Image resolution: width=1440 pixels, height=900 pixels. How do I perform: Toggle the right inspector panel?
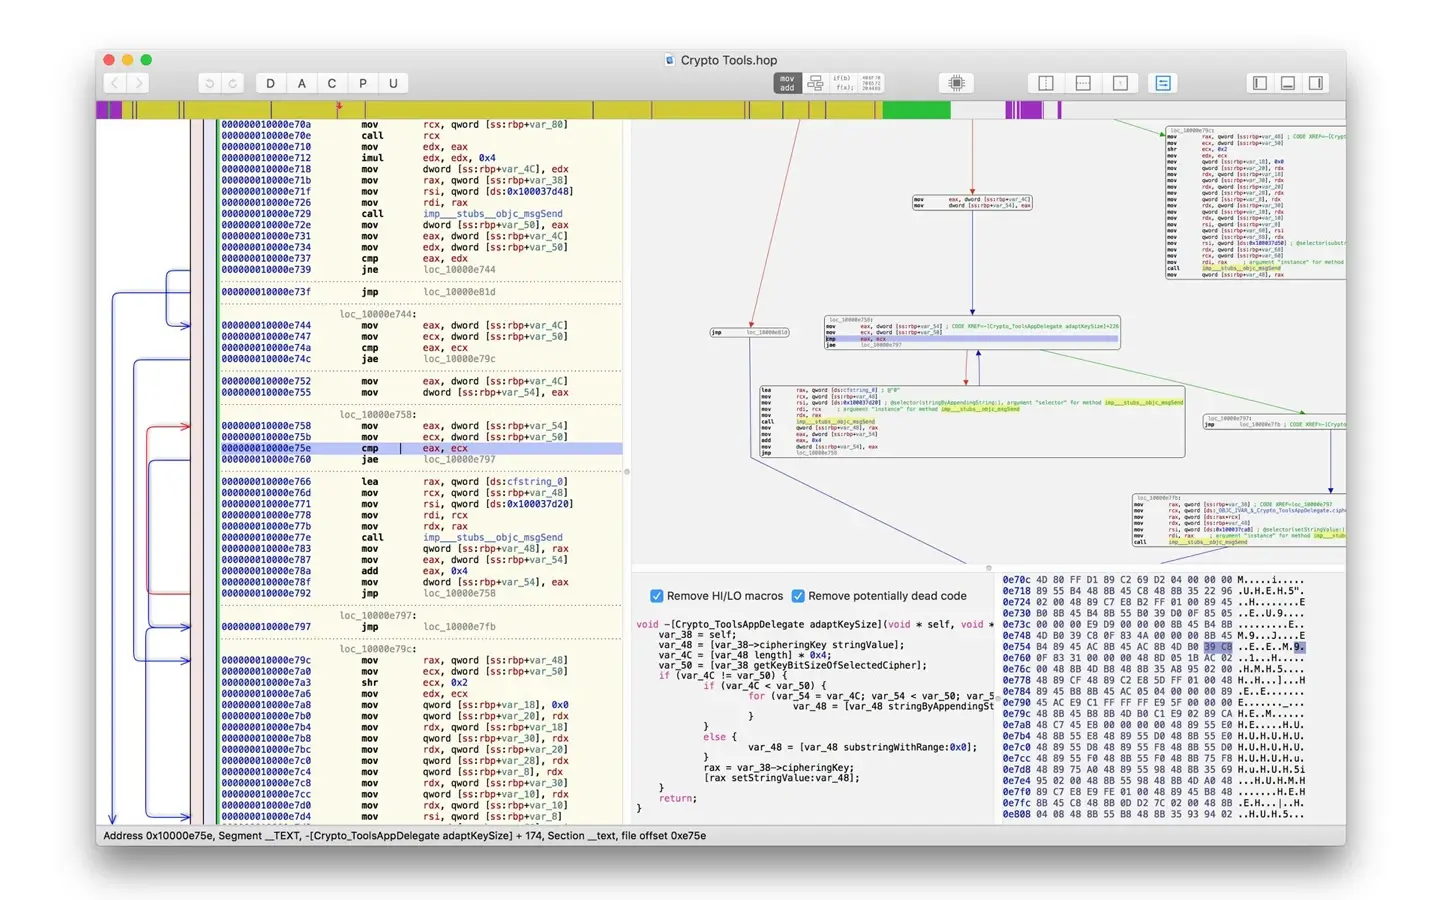pos(1316,84)
